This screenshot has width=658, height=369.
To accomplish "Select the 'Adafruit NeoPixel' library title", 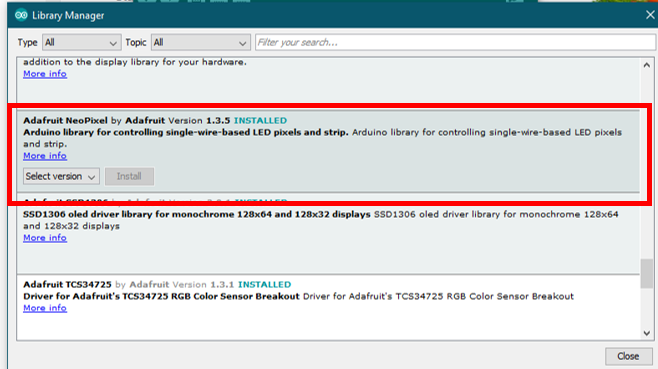I will [65, 120].
